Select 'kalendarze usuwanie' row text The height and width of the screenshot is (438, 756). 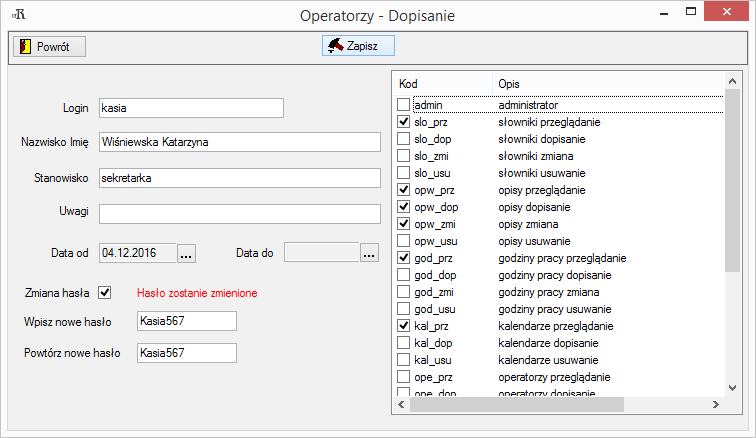548,360
